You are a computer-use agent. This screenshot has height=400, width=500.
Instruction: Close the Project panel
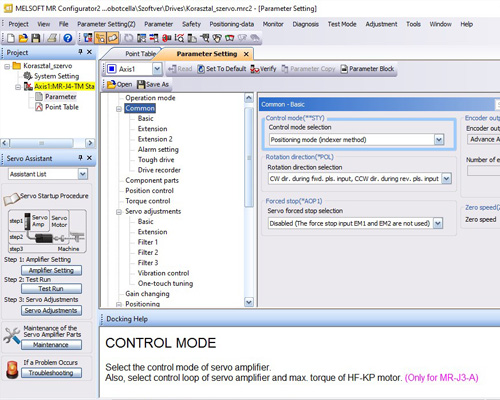pos(89,52)
